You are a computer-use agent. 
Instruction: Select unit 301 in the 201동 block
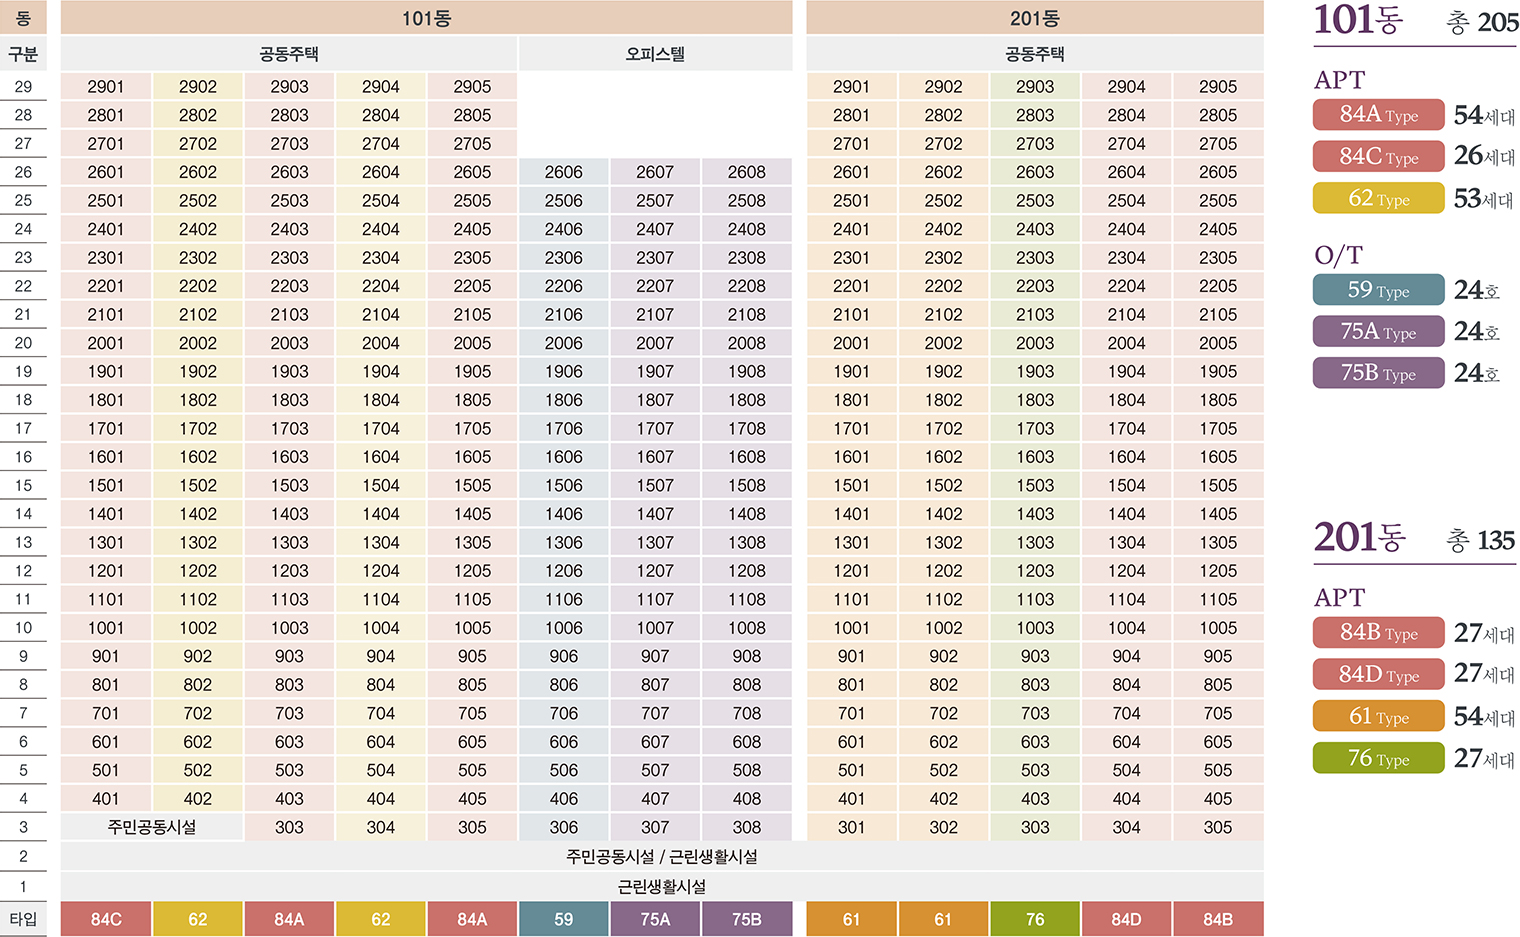click(851, 827)
